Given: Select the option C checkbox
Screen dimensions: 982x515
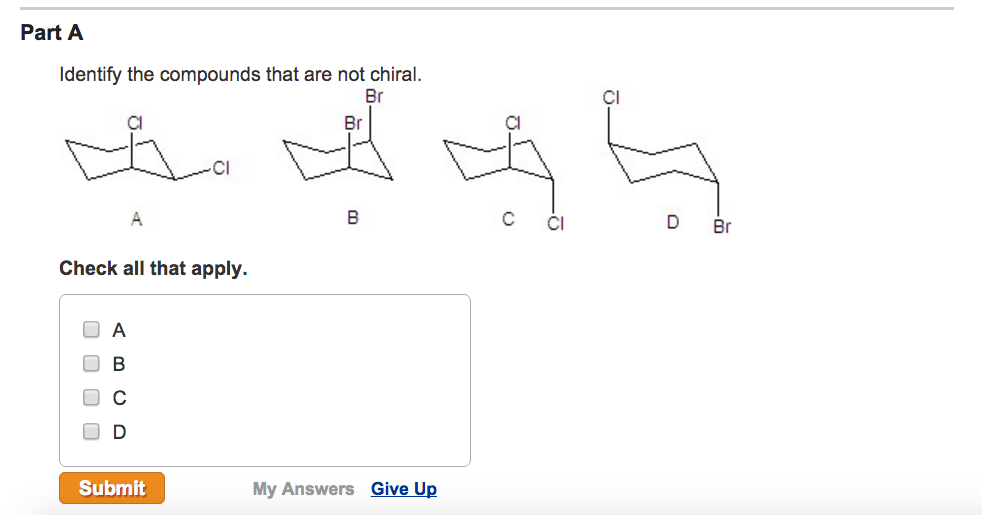Looking at the screenshot, I should pyautogui.click(x=92, y=397).
